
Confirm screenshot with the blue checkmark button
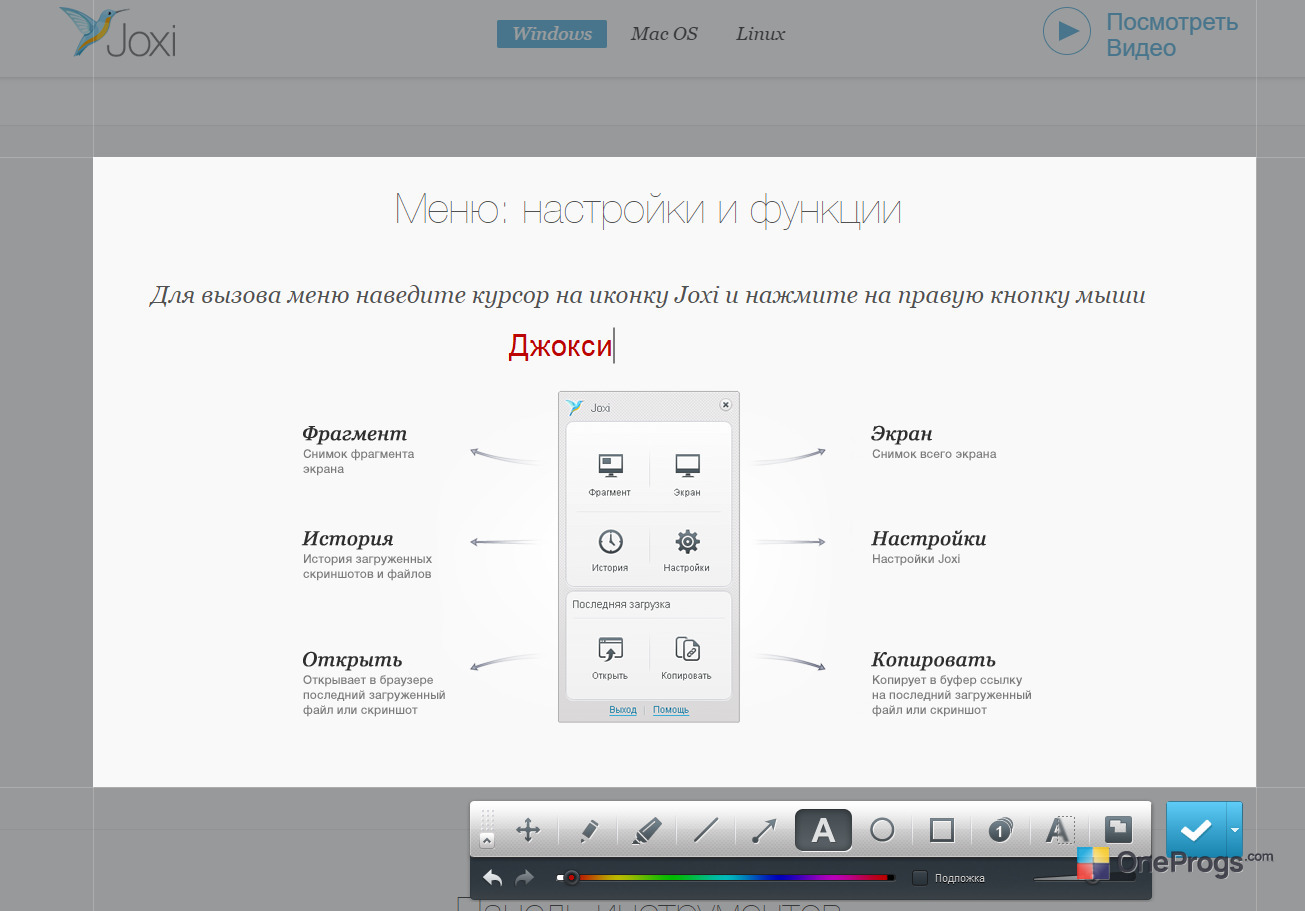[x=1196, y=830]
